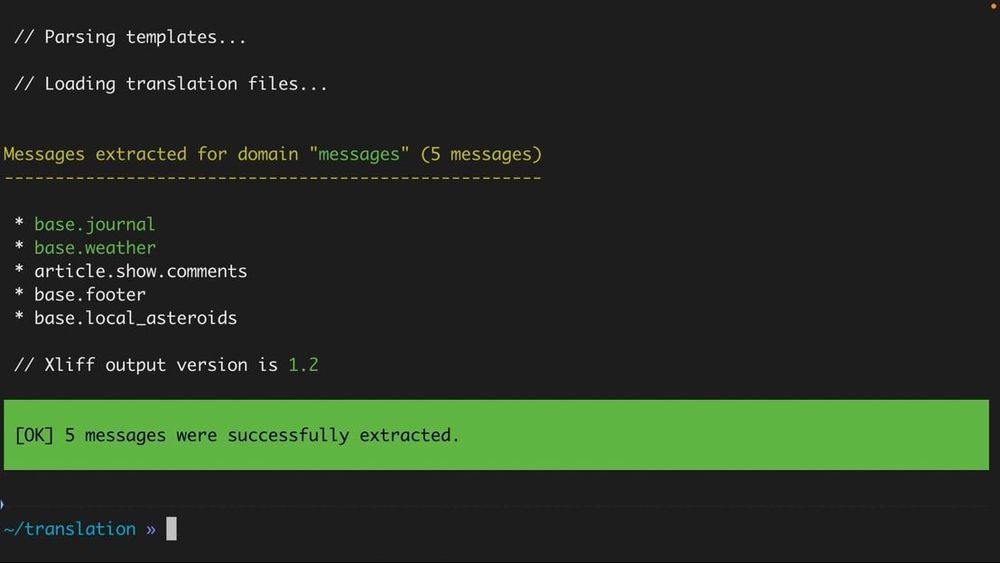Click the article.show.comments entry

[x=140, y=271]
